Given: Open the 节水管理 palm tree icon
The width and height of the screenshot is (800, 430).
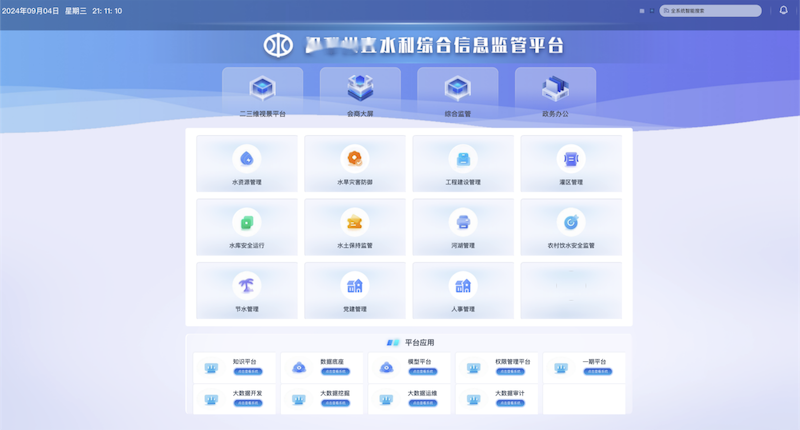Looking at the screenshot, I should pyautogui.click(x=247, y=286).
